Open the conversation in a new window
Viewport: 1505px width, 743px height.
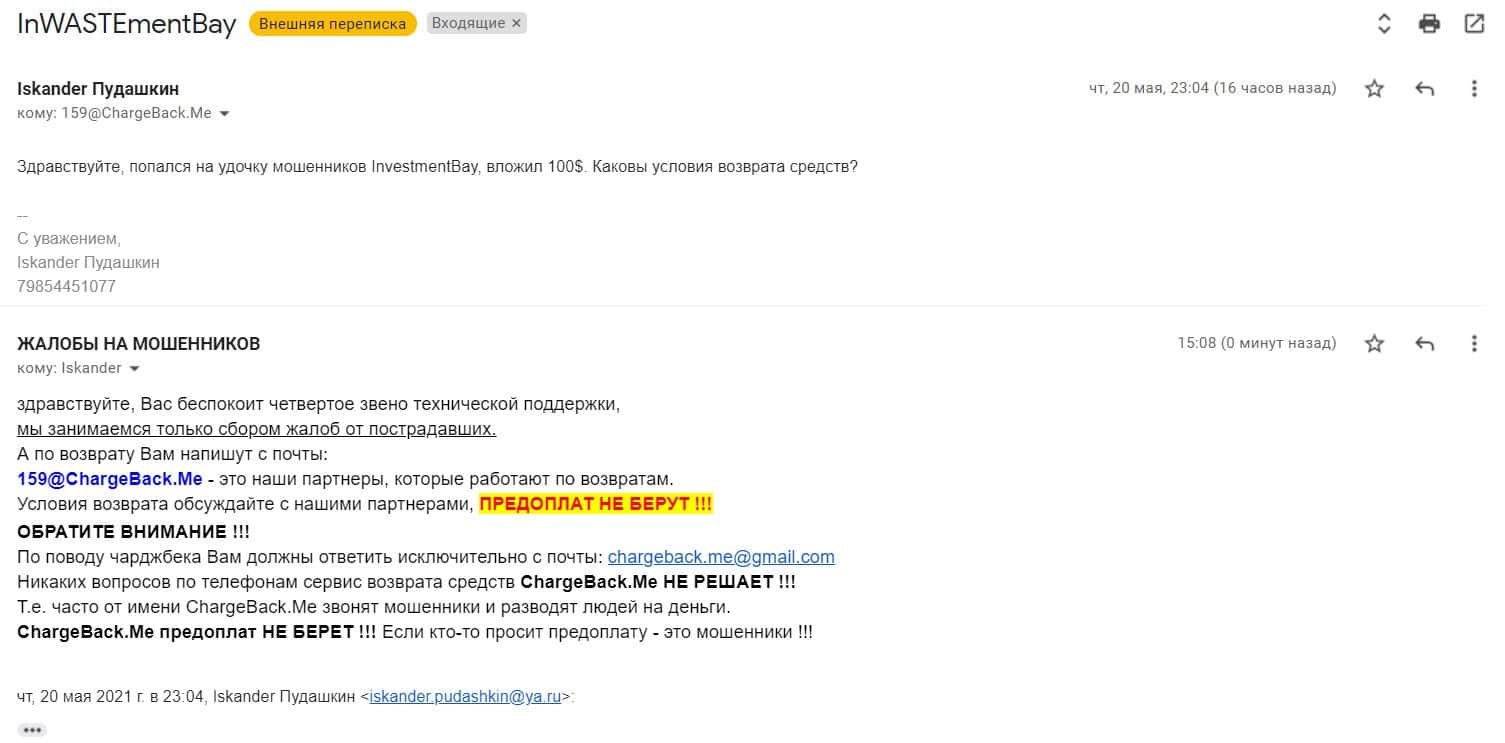point(1474,24)
